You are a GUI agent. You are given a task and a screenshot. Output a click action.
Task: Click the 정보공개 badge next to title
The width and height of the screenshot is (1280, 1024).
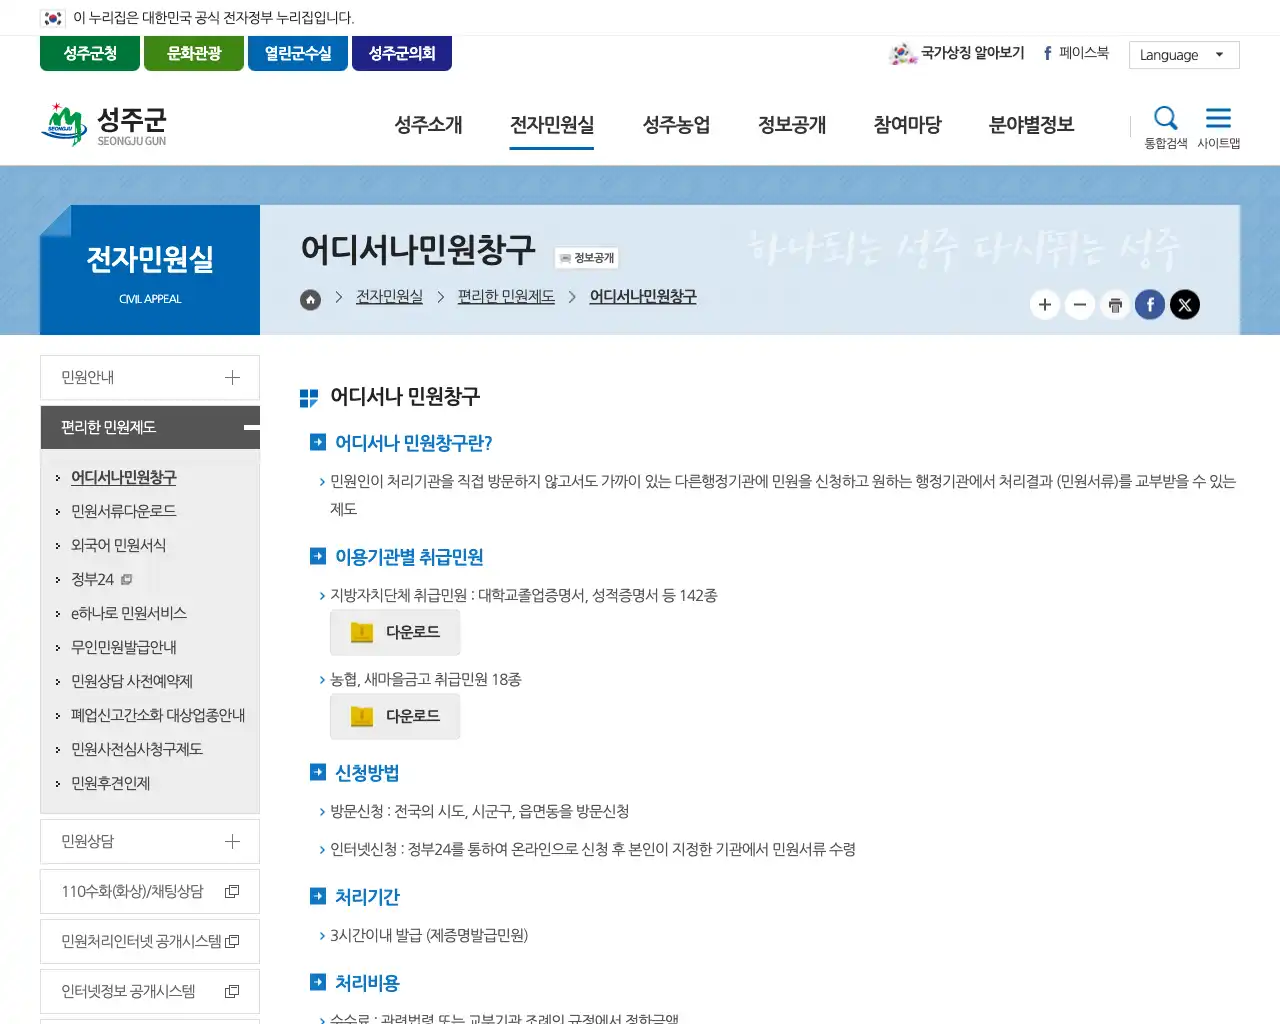pyautogui.click(x=587, y=258)
